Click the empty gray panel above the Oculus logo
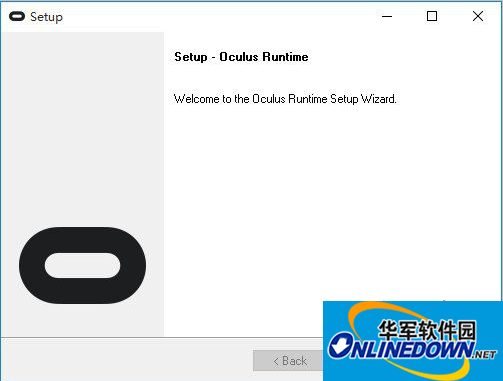This screenshot has width=503, height=381. click(x=82, y=127)
